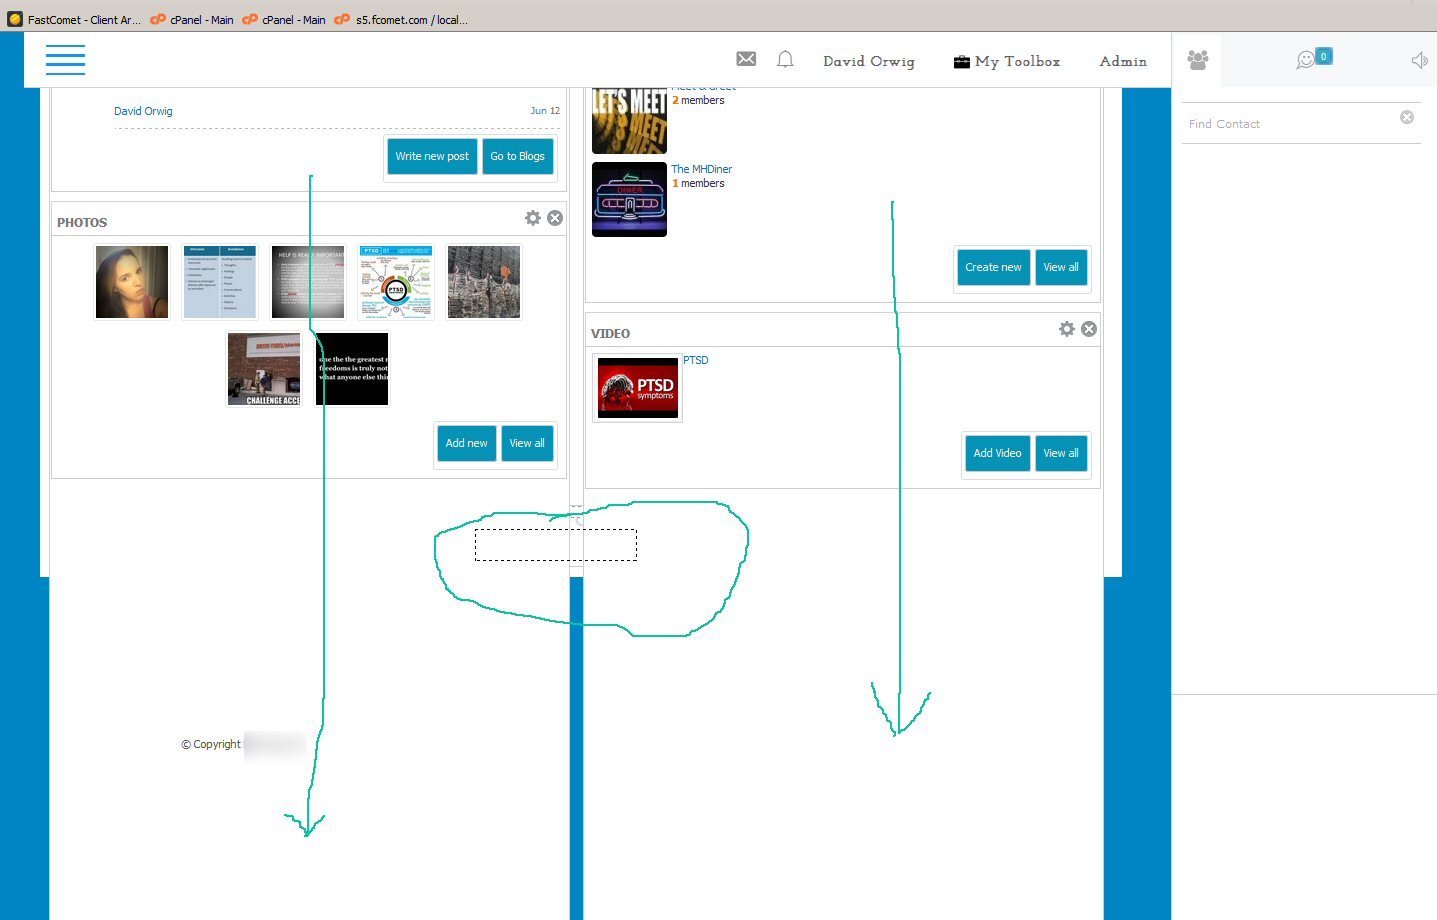Open the notifications bell icon
The width and height of the screenshot is (1437, 920).
click(785, 60)
